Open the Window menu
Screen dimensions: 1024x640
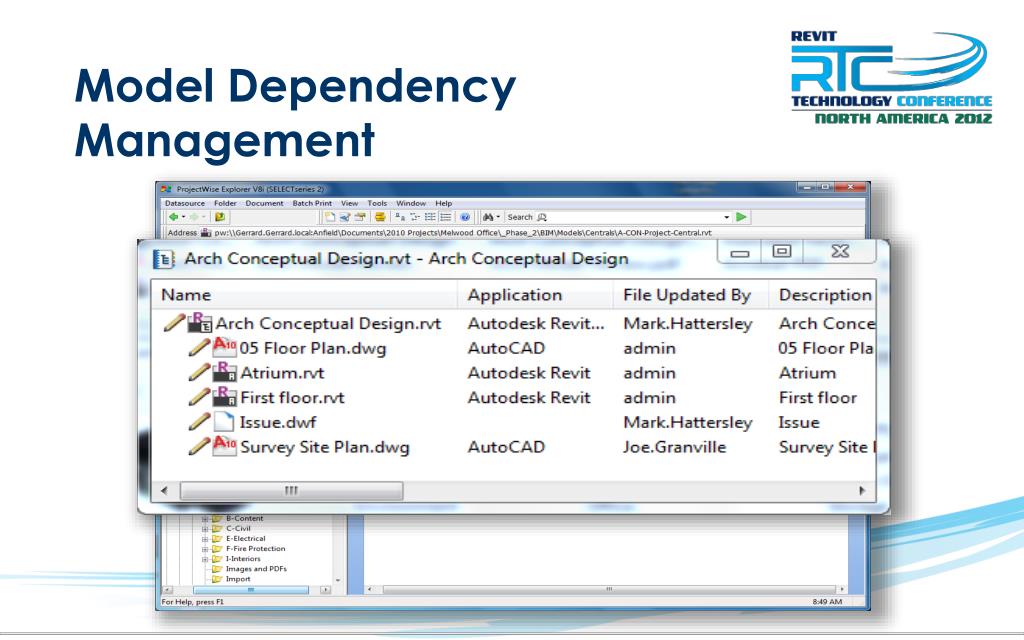(411, 203)
